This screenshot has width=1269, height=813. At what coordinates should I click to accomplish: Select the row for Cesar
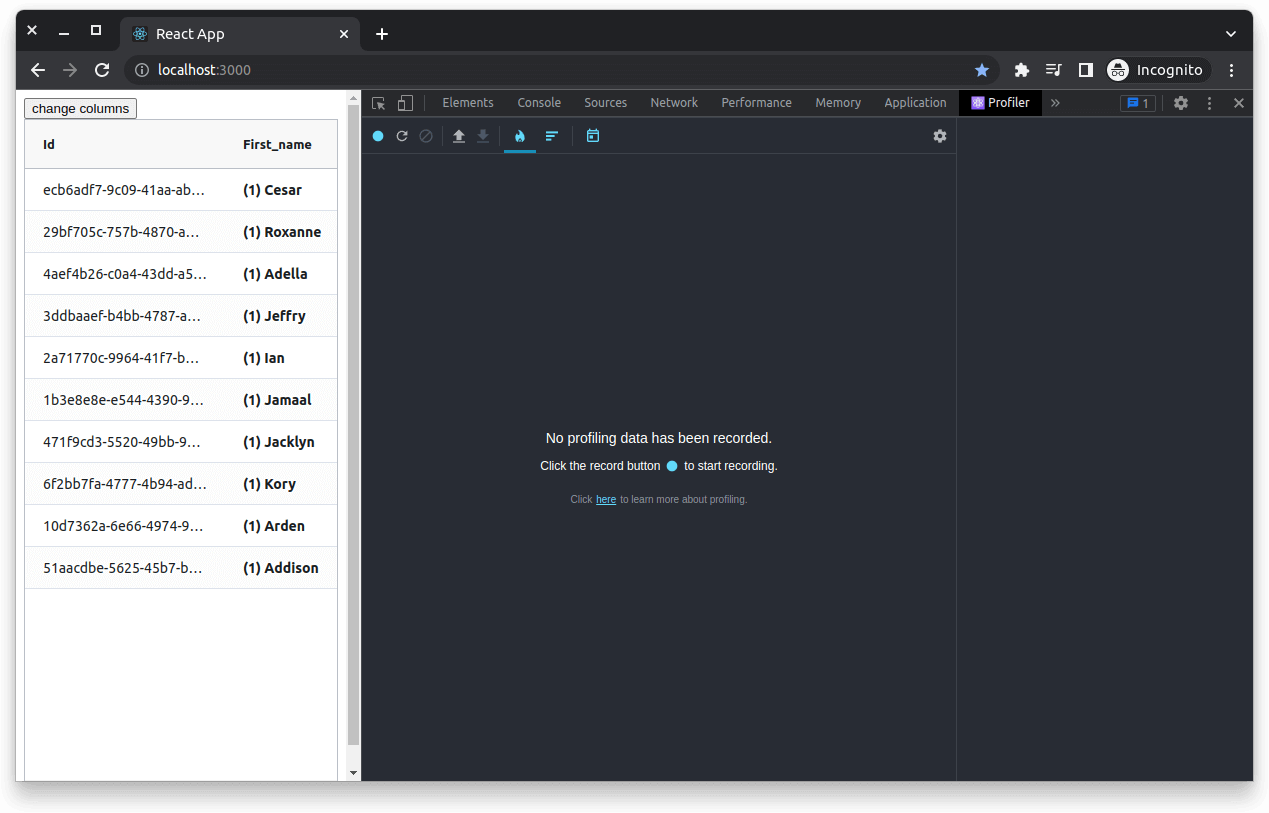point(180,190)
